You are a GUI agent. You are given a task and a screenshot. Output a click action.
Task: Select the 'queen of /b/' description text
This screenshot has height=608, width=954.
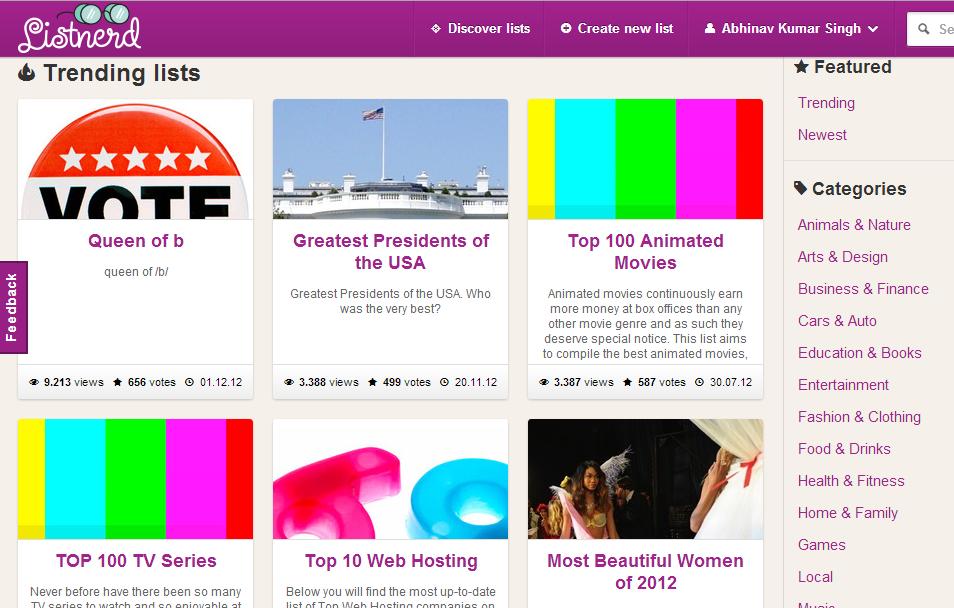136,272
